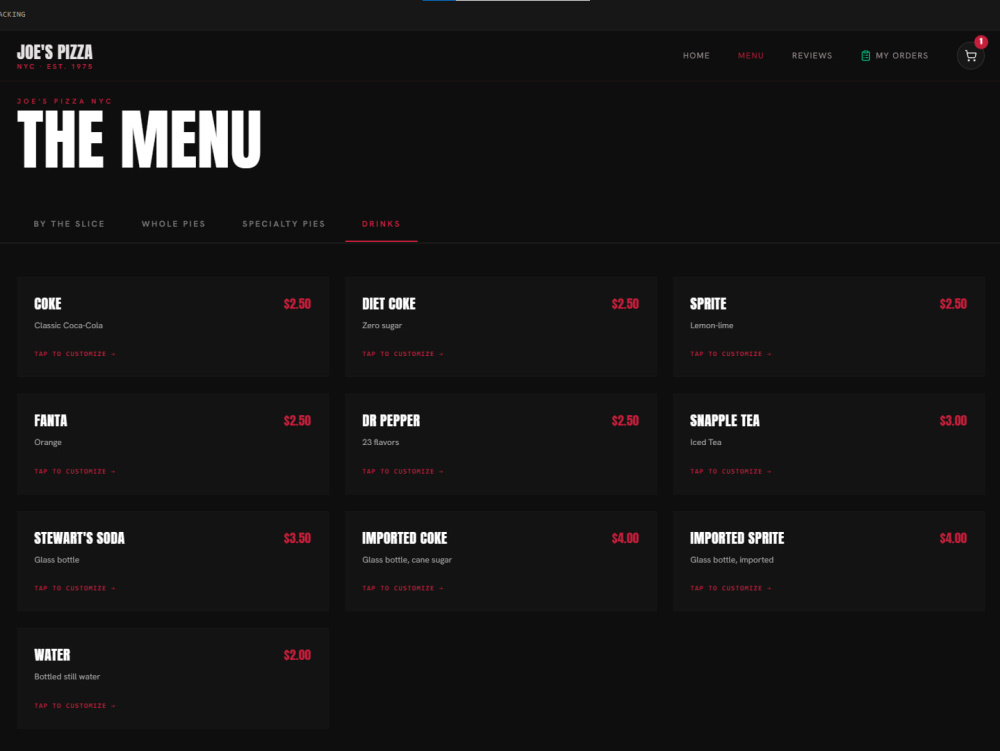Click "The Menu" page heading
The image size is (1000, 751).
coord(139,139)
